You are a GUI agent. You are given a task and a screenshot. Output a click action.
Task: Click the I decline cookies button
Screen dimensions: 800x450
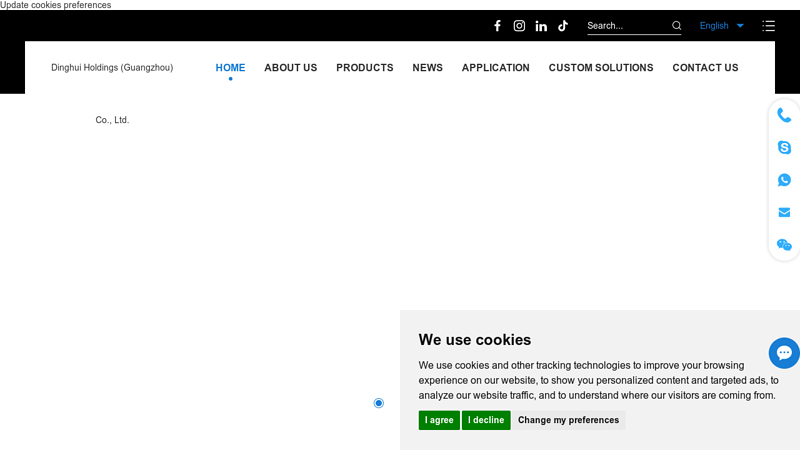486,420
